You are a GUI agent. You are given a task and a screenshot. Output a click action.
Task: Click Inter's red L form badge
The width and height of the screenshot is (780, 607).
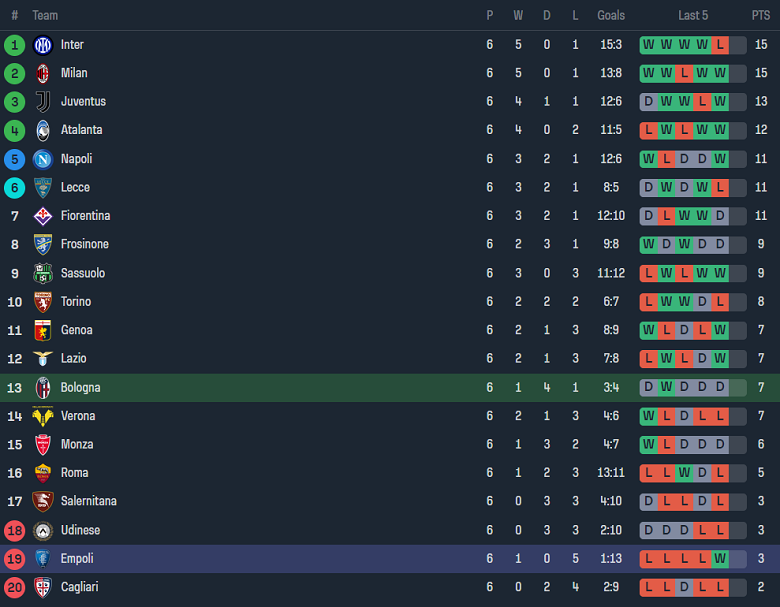coord(720,45)
